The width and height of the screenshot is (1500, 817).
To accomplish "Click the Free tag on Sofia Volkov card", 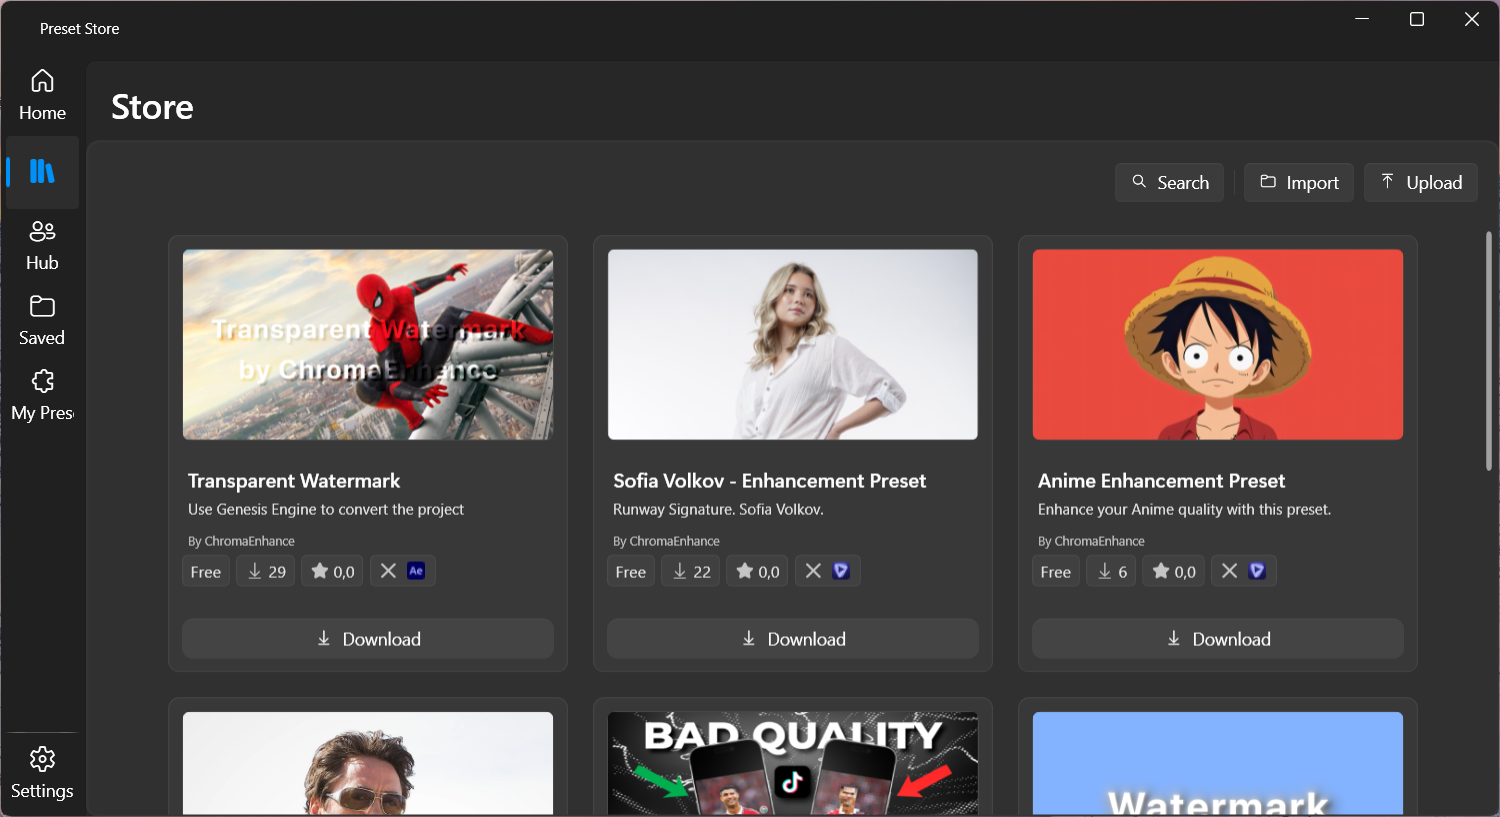I will [x=631, y=571].
